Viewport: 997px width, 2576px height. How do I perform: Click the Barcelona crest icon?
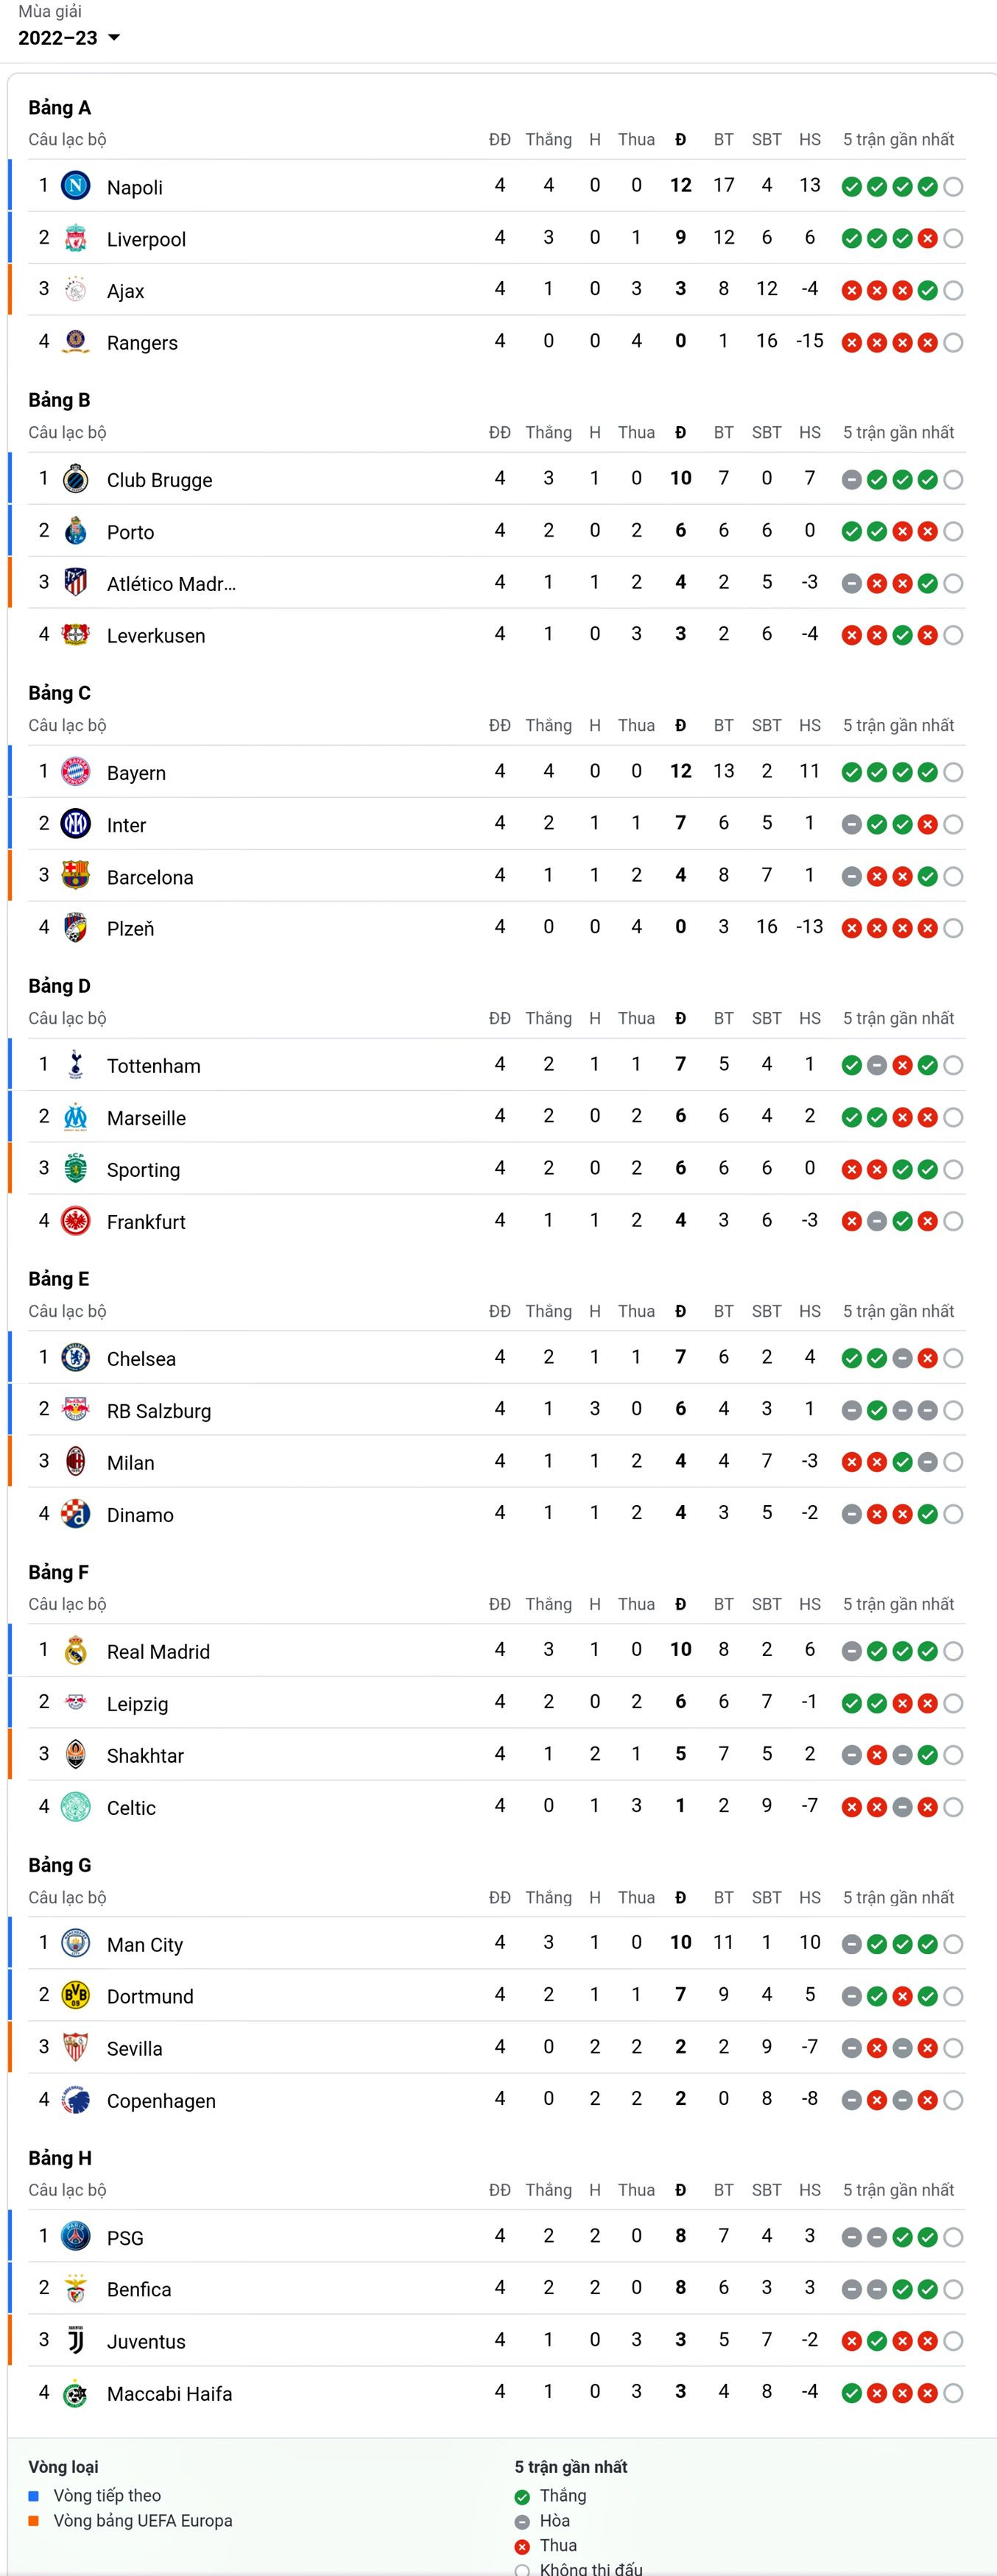76,876
